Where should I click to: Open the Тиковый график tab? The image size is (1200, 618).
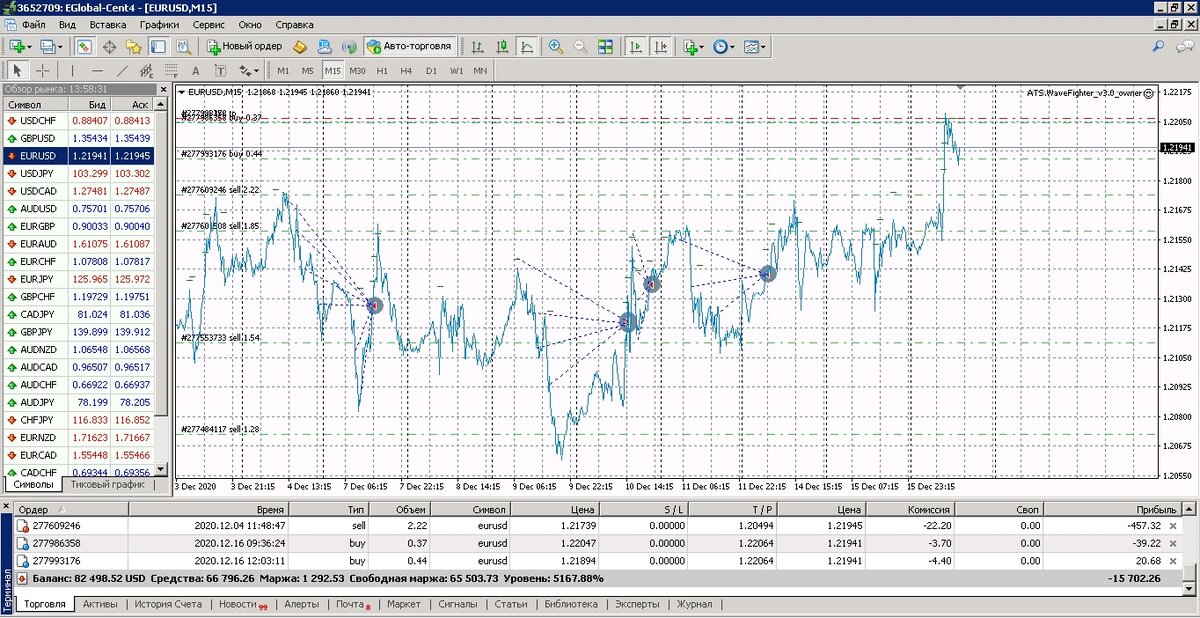(107, 484)
